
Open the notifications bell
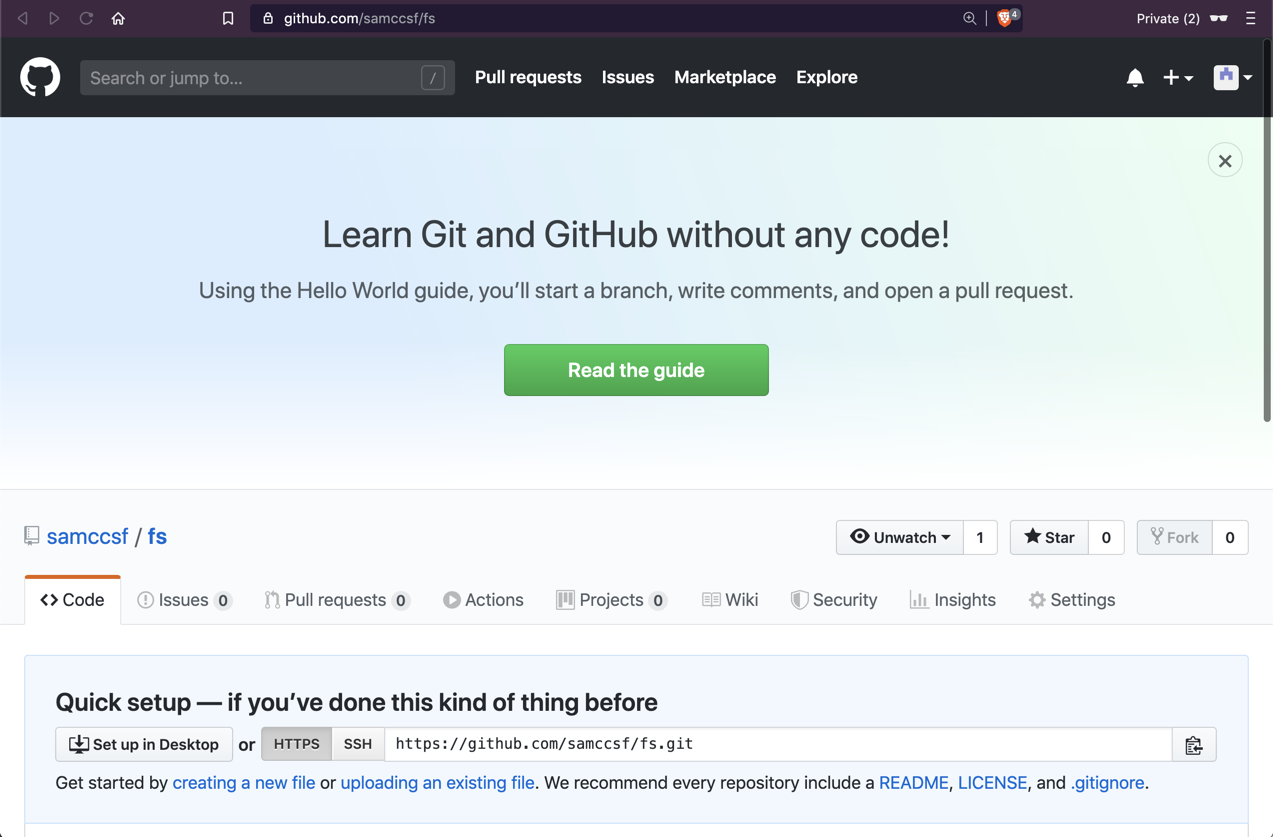pos(1135,77)
